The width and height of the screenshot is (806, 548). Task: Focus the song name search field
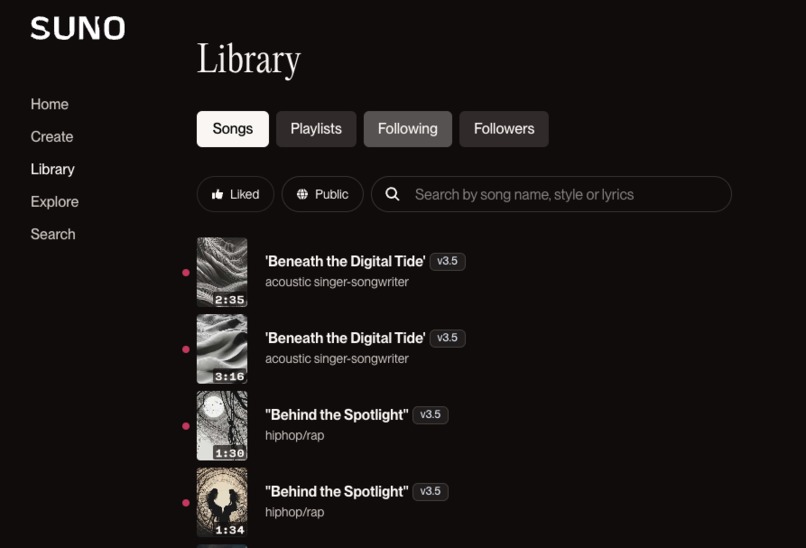tap(552, 194)
